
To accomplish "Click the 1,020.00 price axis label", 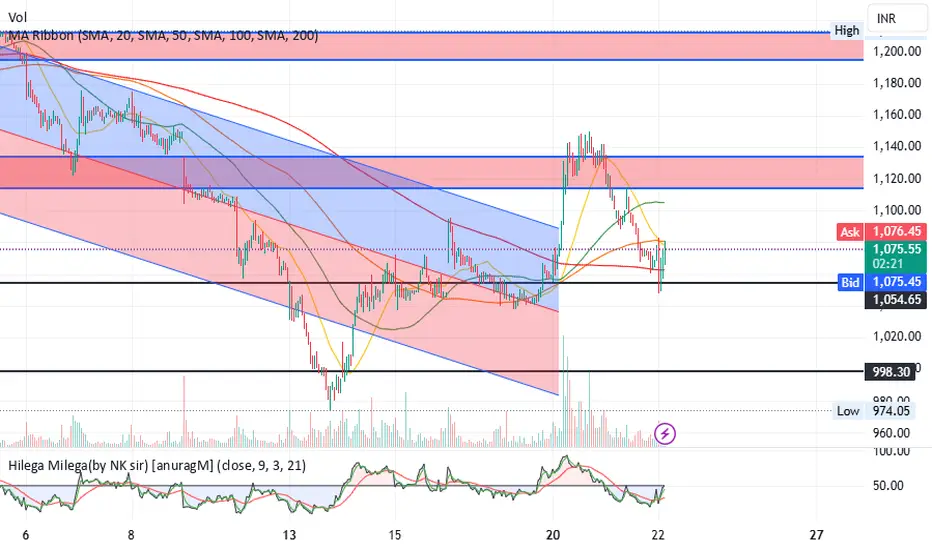I will click(896, 337).
